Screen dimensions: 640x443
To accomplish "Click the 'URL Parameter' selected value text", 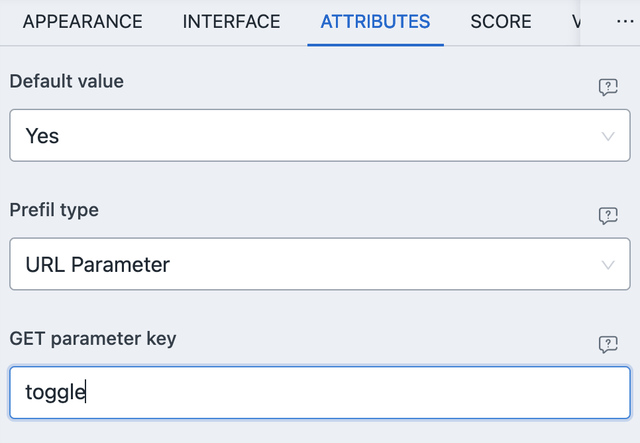I will (x=97, y=265).
